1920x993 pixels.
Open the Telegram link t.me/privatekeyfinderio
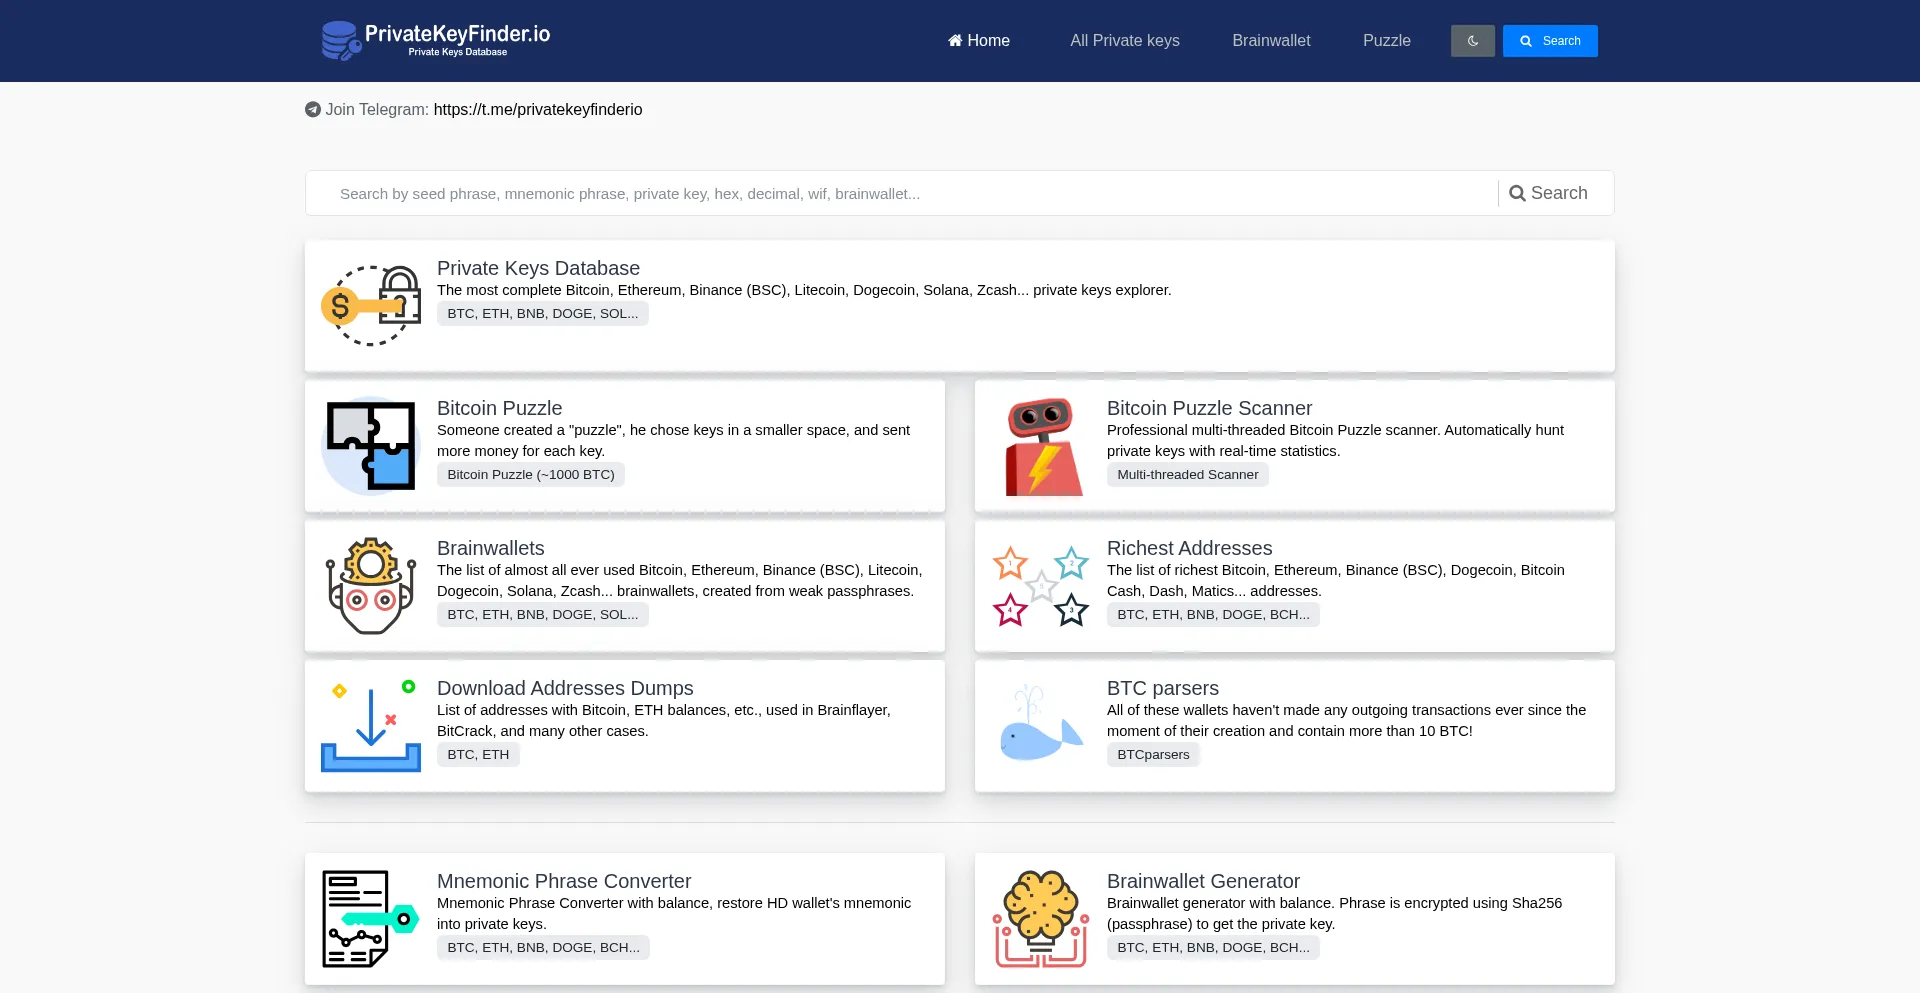(538, 110)
